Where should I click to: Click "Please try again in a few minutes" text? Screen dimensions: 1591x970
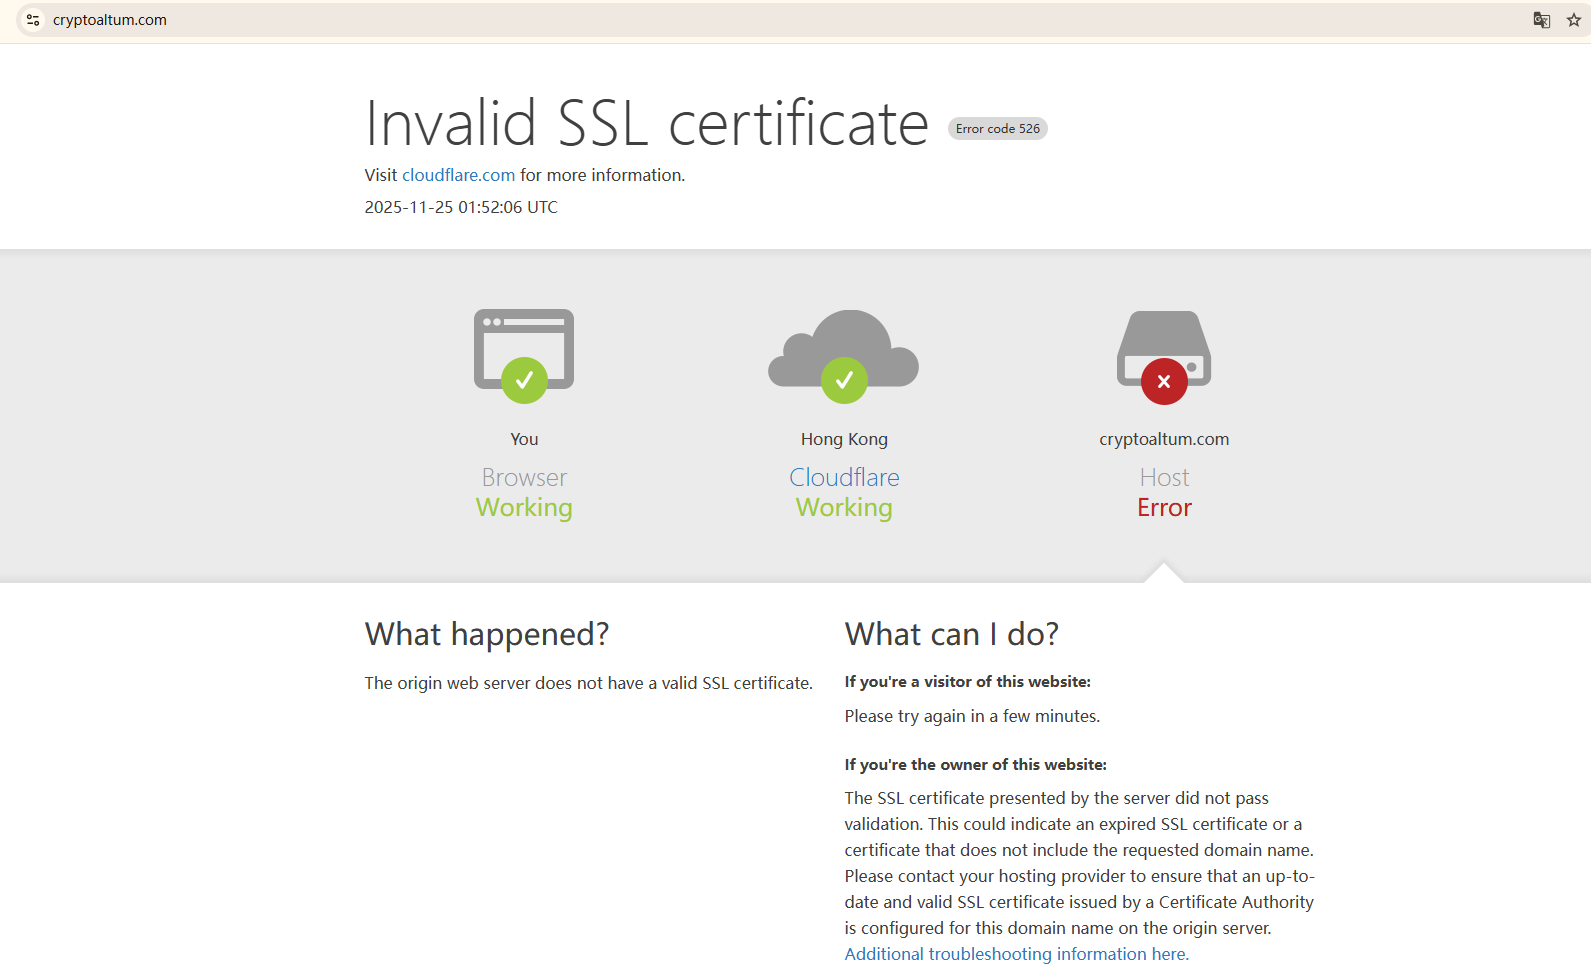(x=972, y=716)
